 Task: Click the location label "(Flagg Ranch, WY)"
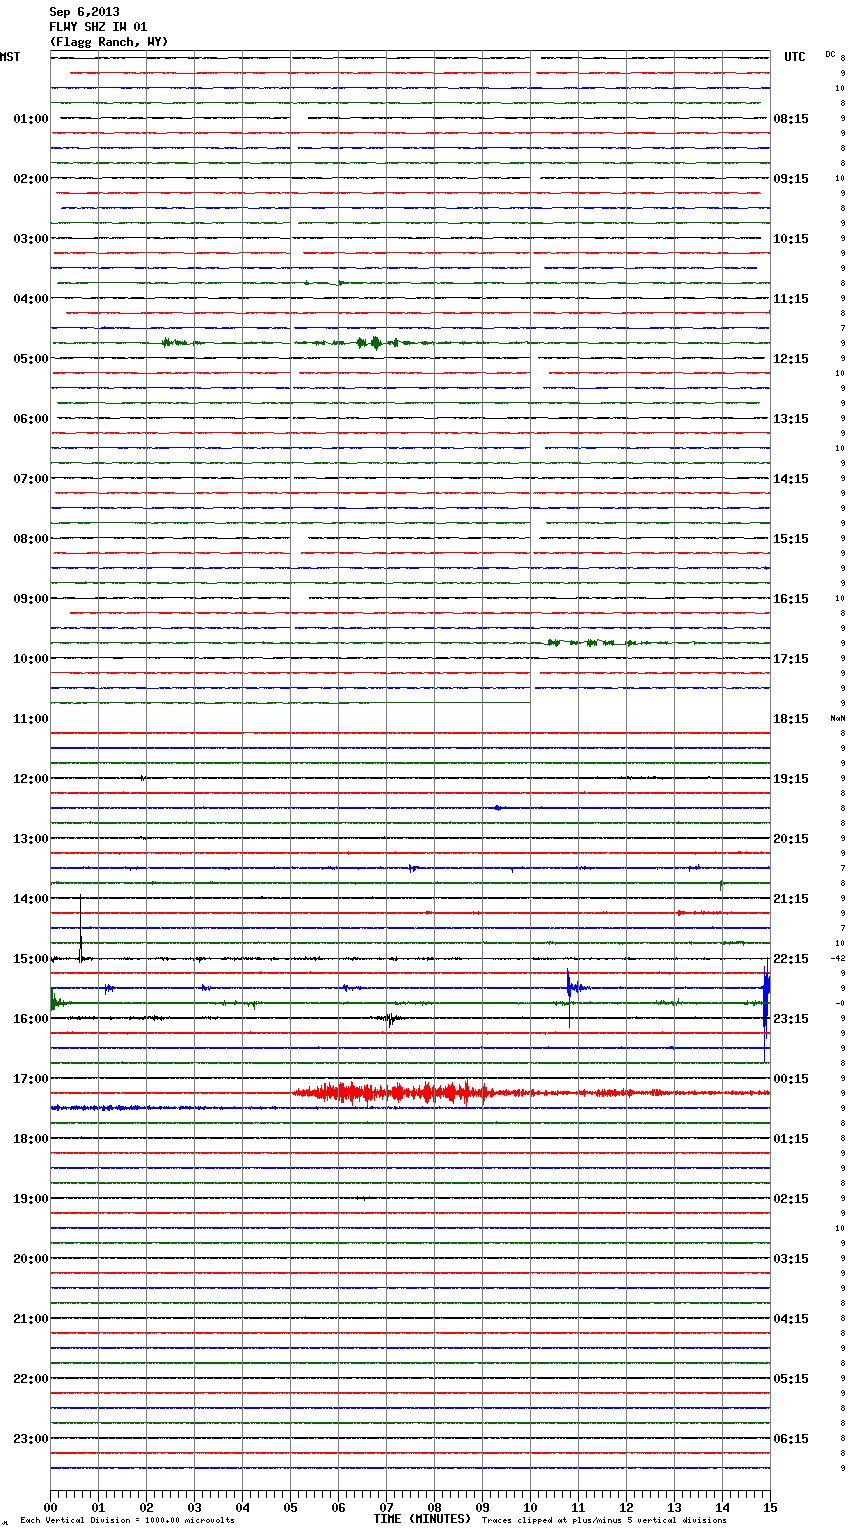click(x=109, y=42)
